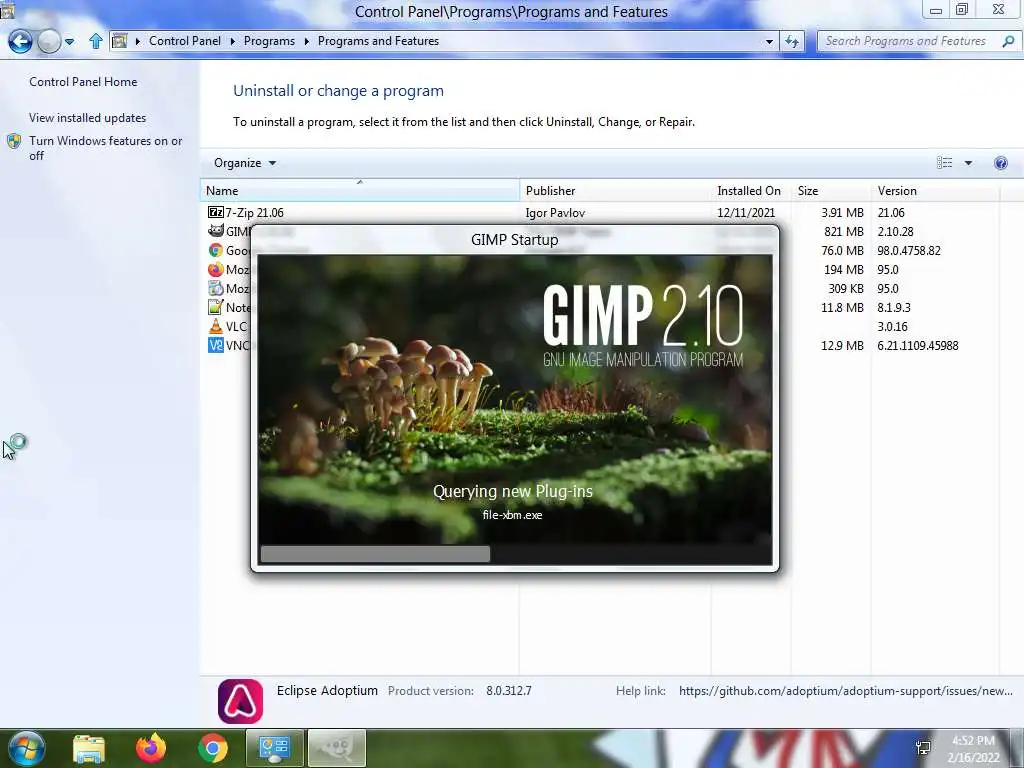Open View installed updates
The width and height of the screenshot is (1024, 768).
pos(88,118)
